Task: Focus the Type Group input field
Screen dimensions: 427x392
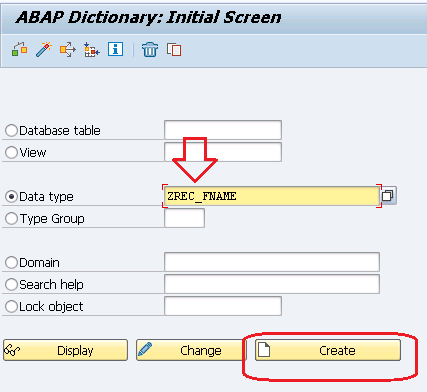Action: point(184,218)
